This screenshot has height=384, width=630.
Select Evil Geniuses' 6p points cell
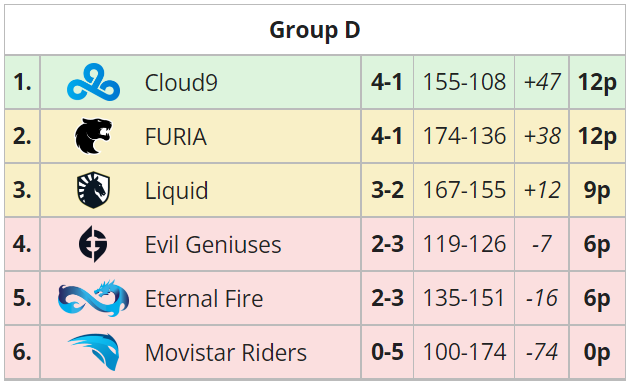[x=597, y=244]
